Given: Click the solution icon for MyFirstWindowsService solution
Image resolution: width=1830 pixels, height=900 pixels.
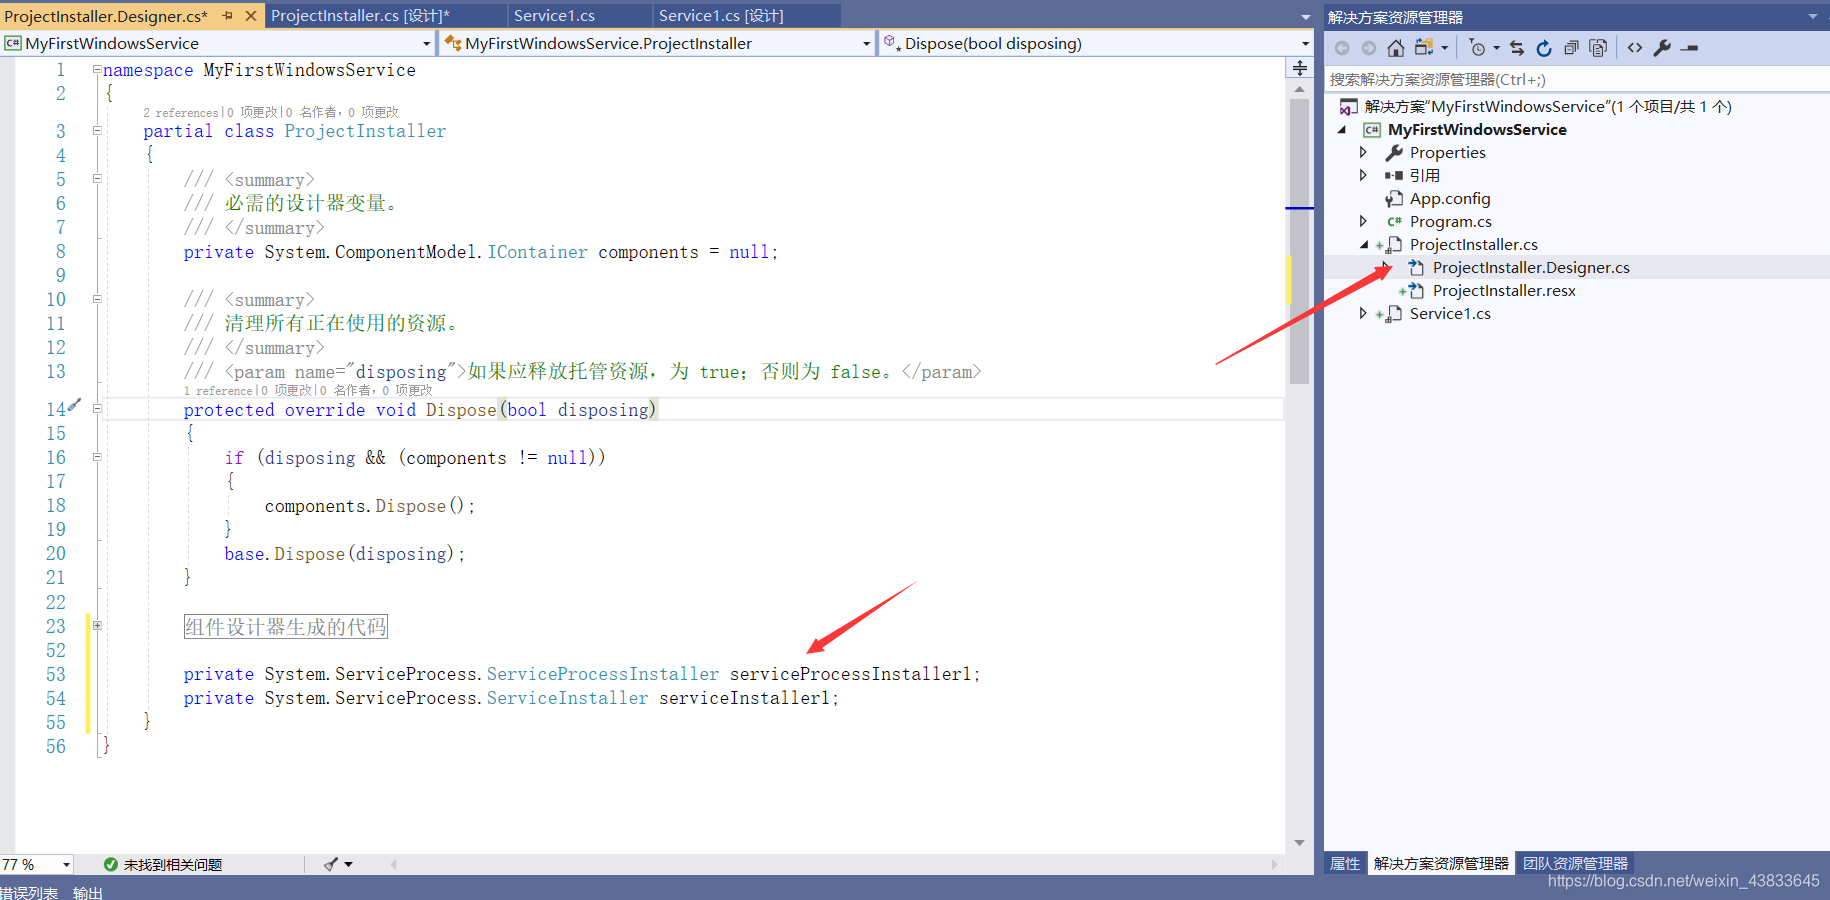Looking at the screenshot, I should [x=1349, y=107].
